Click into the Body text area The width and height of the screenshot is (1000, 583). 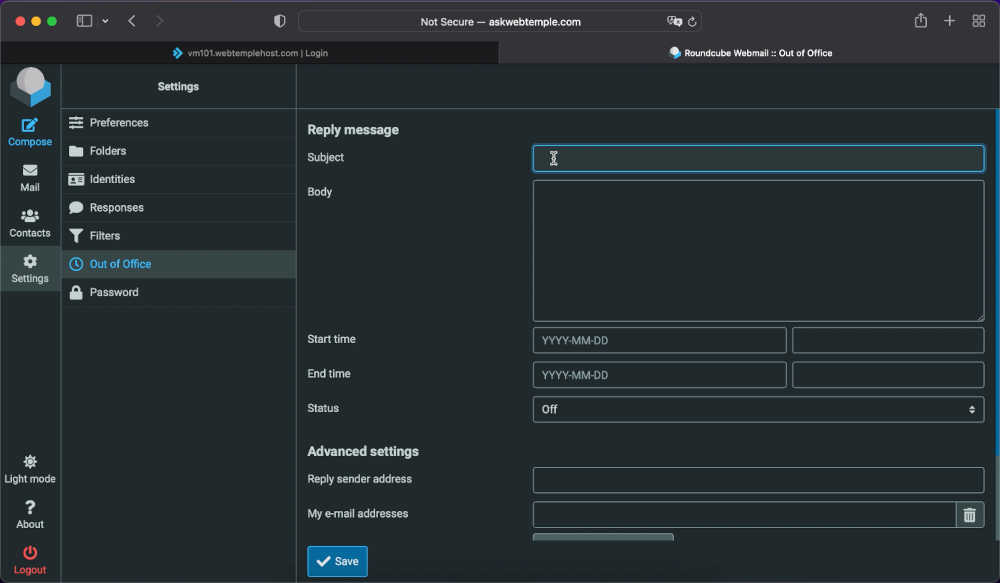pyautogui.click(x=758, y=251)
